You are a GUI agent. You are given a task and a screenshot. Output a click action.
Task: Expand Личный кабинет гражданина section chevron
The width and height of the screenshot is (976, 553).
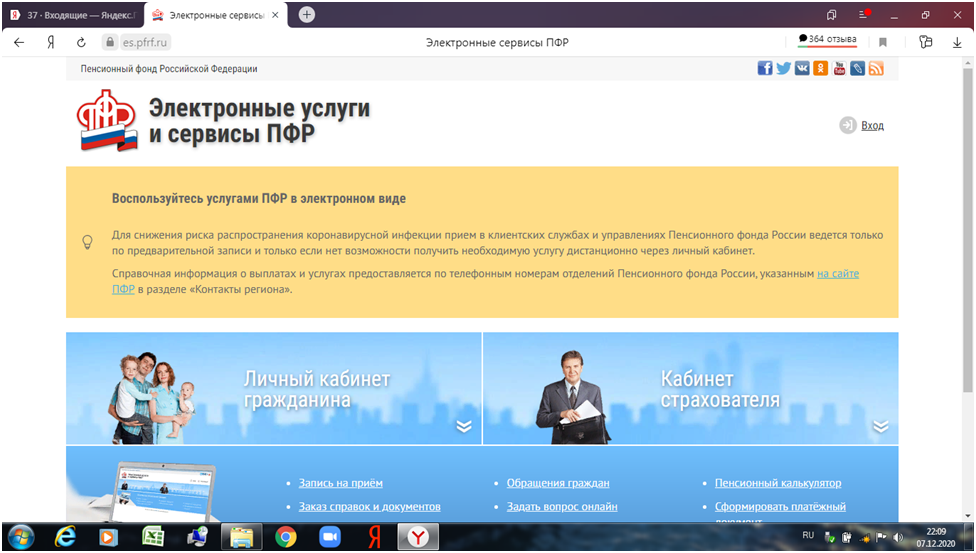464,426
